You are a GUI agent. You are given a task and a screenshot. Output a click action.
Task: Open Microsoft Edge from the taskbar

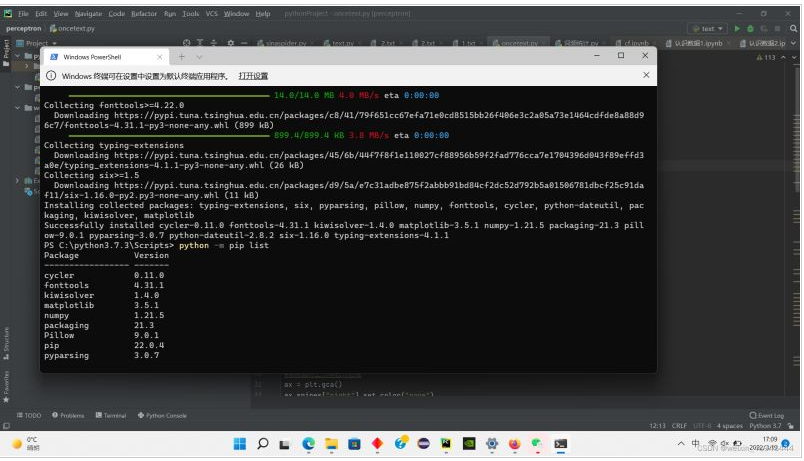pyautogui.click(x=308, y=444)
